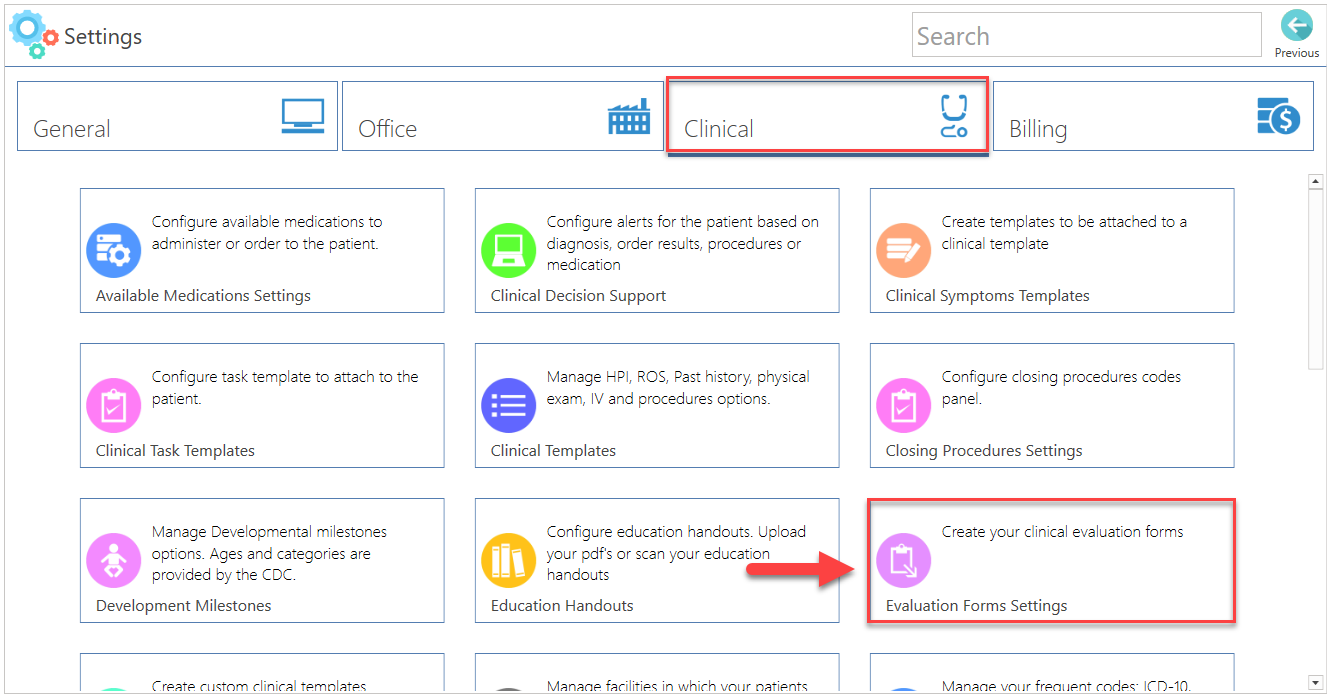Switch to the Office tab
Viewport: 1333px width, 695px height.
point(503,116)
